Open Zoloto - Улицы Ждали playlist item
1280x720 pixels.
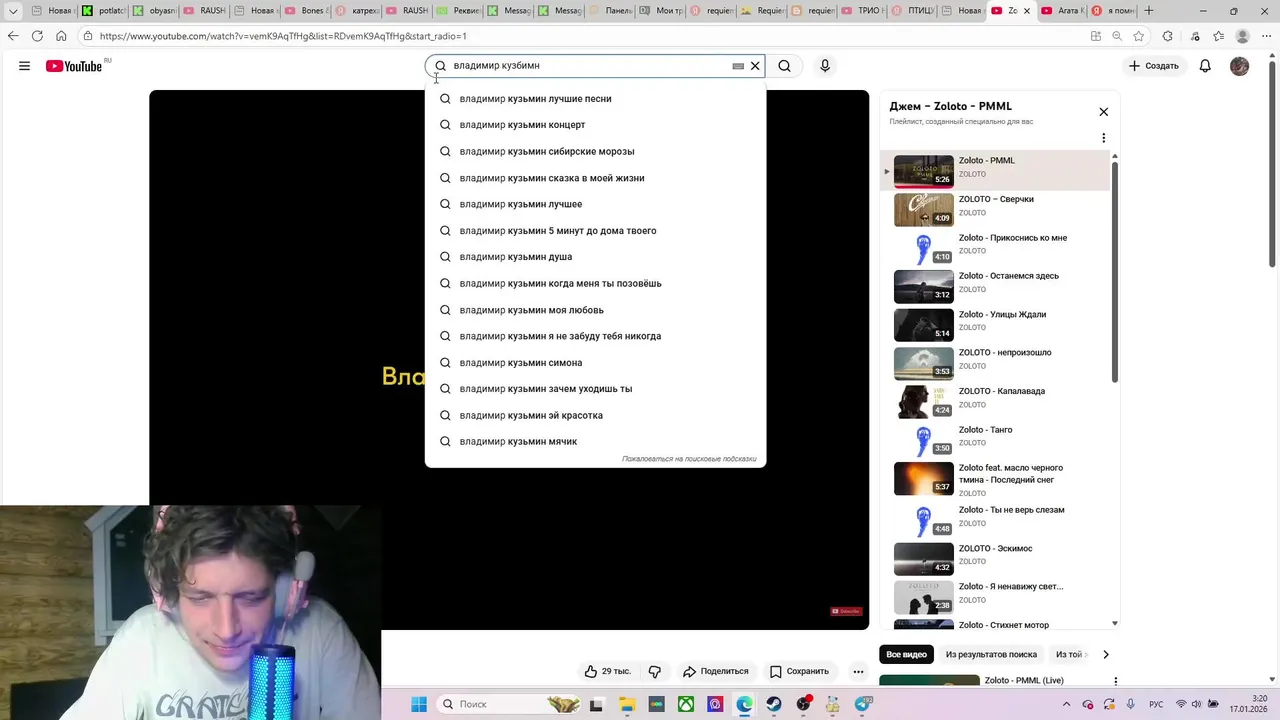tap(995, 325)
